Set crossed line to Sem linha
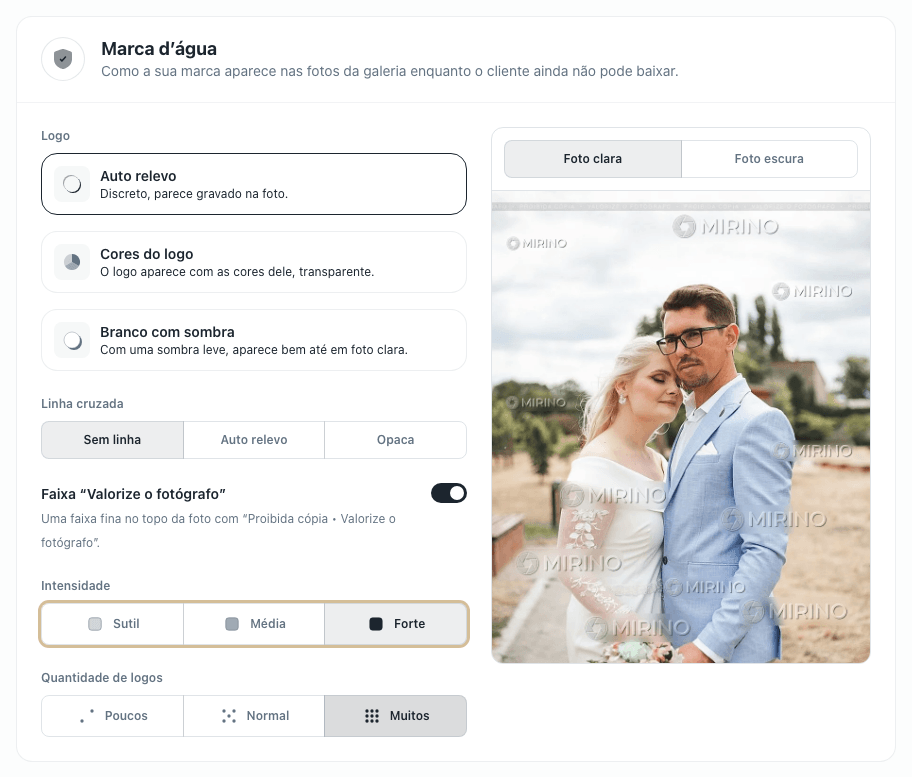 pyautogui.click(x=112, y=440)
